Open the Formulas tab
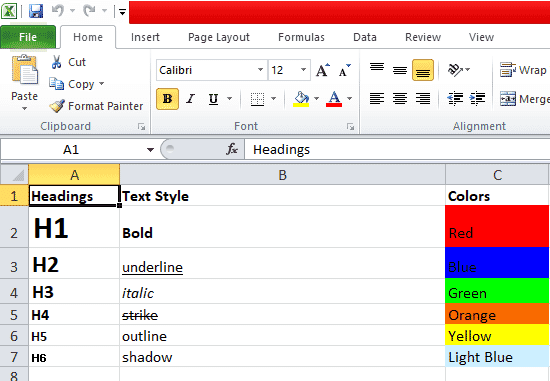This screenshot has height=381, width=550. pyautogui.click(x=301, y=37)
